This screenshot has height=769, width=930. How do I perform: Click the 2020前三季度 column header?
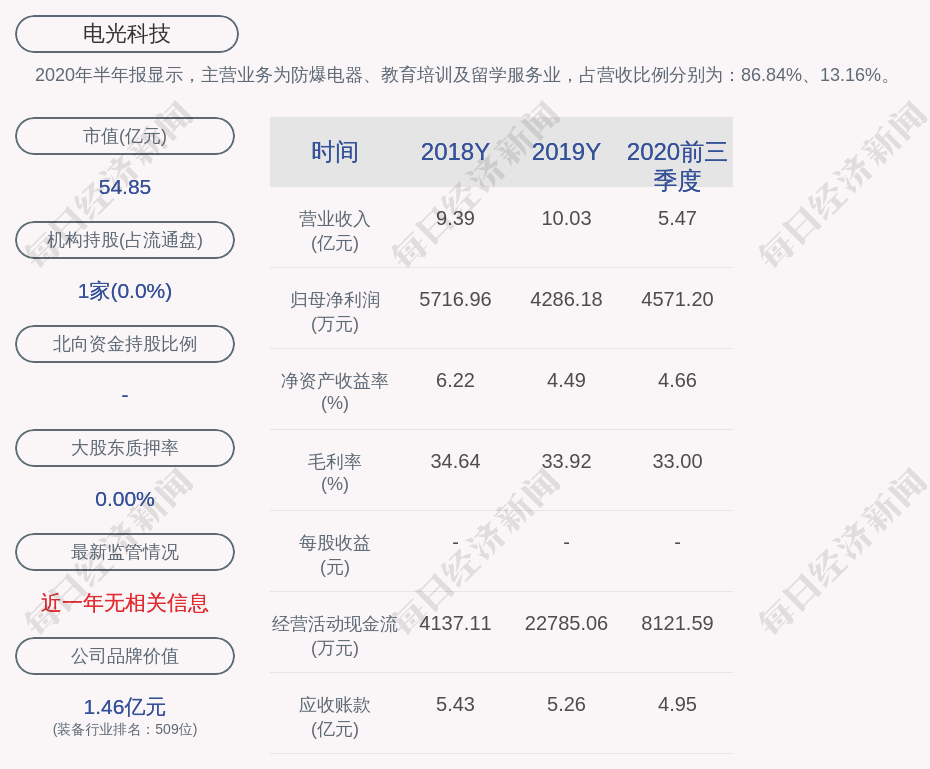677,166
